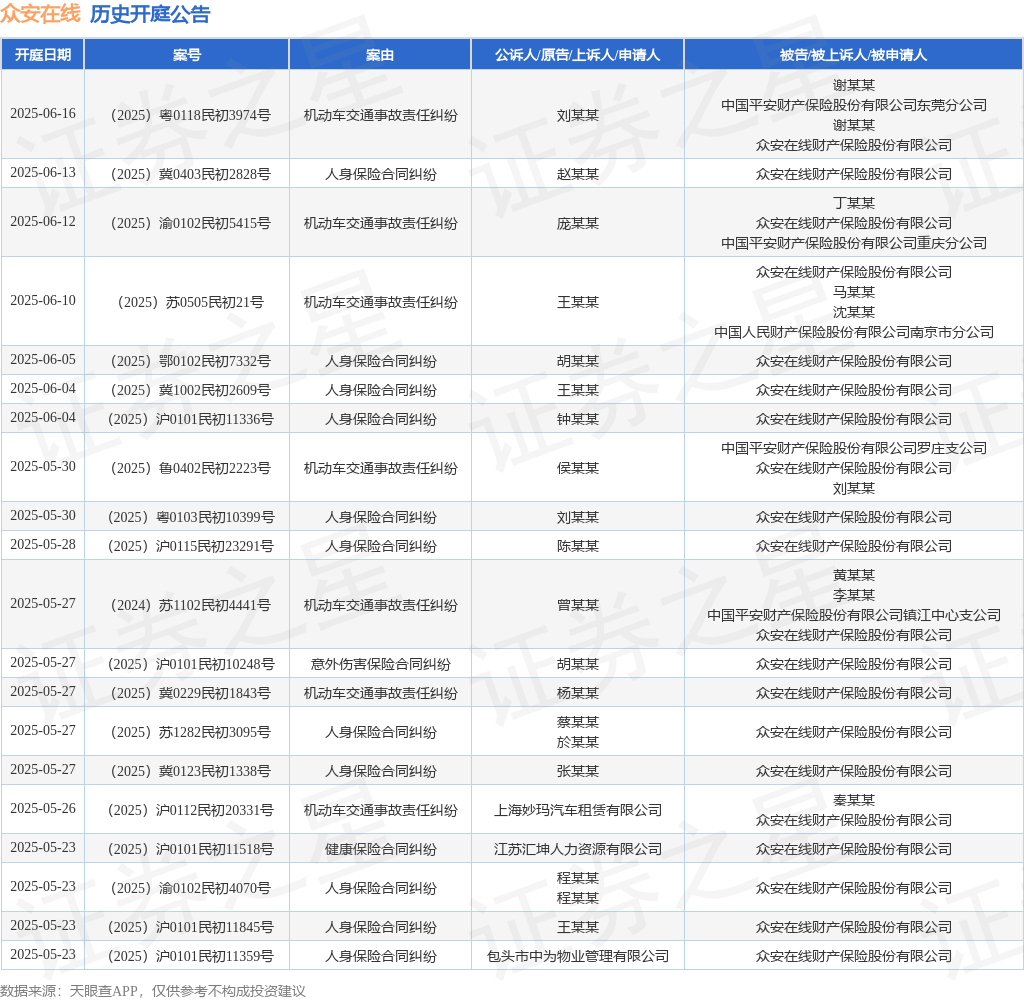Click defendant 马某某
This screenshot has width=1024, height=1000.
click(854, 291)
